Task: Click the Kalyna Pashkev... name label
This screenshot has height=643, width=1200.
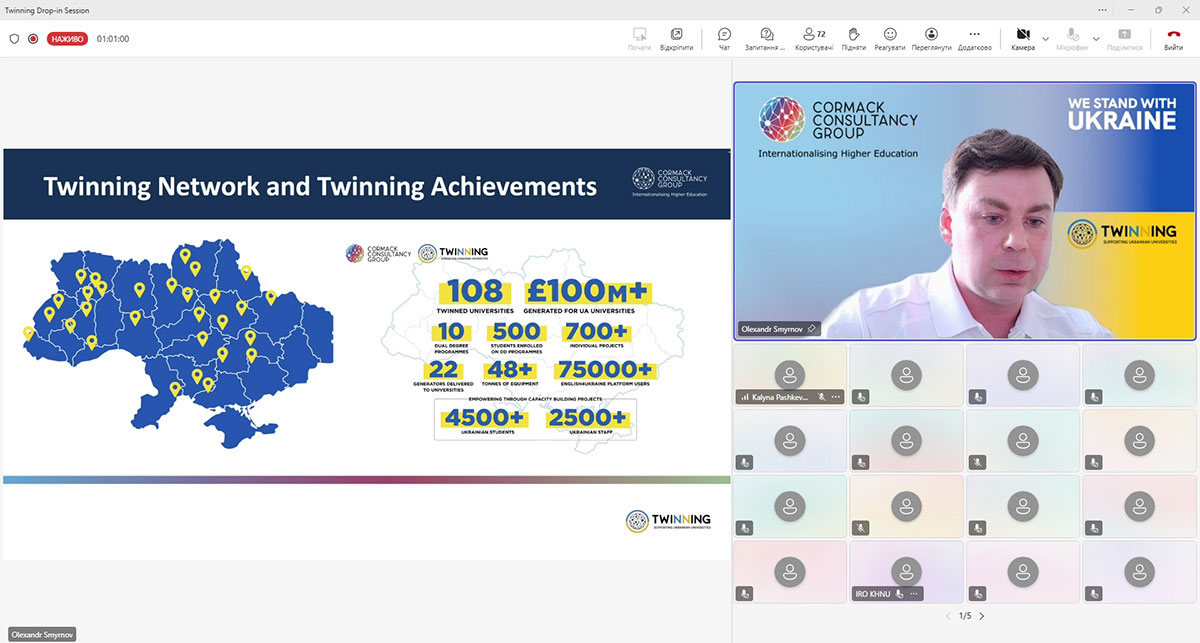Action: [x=781, y=397]
